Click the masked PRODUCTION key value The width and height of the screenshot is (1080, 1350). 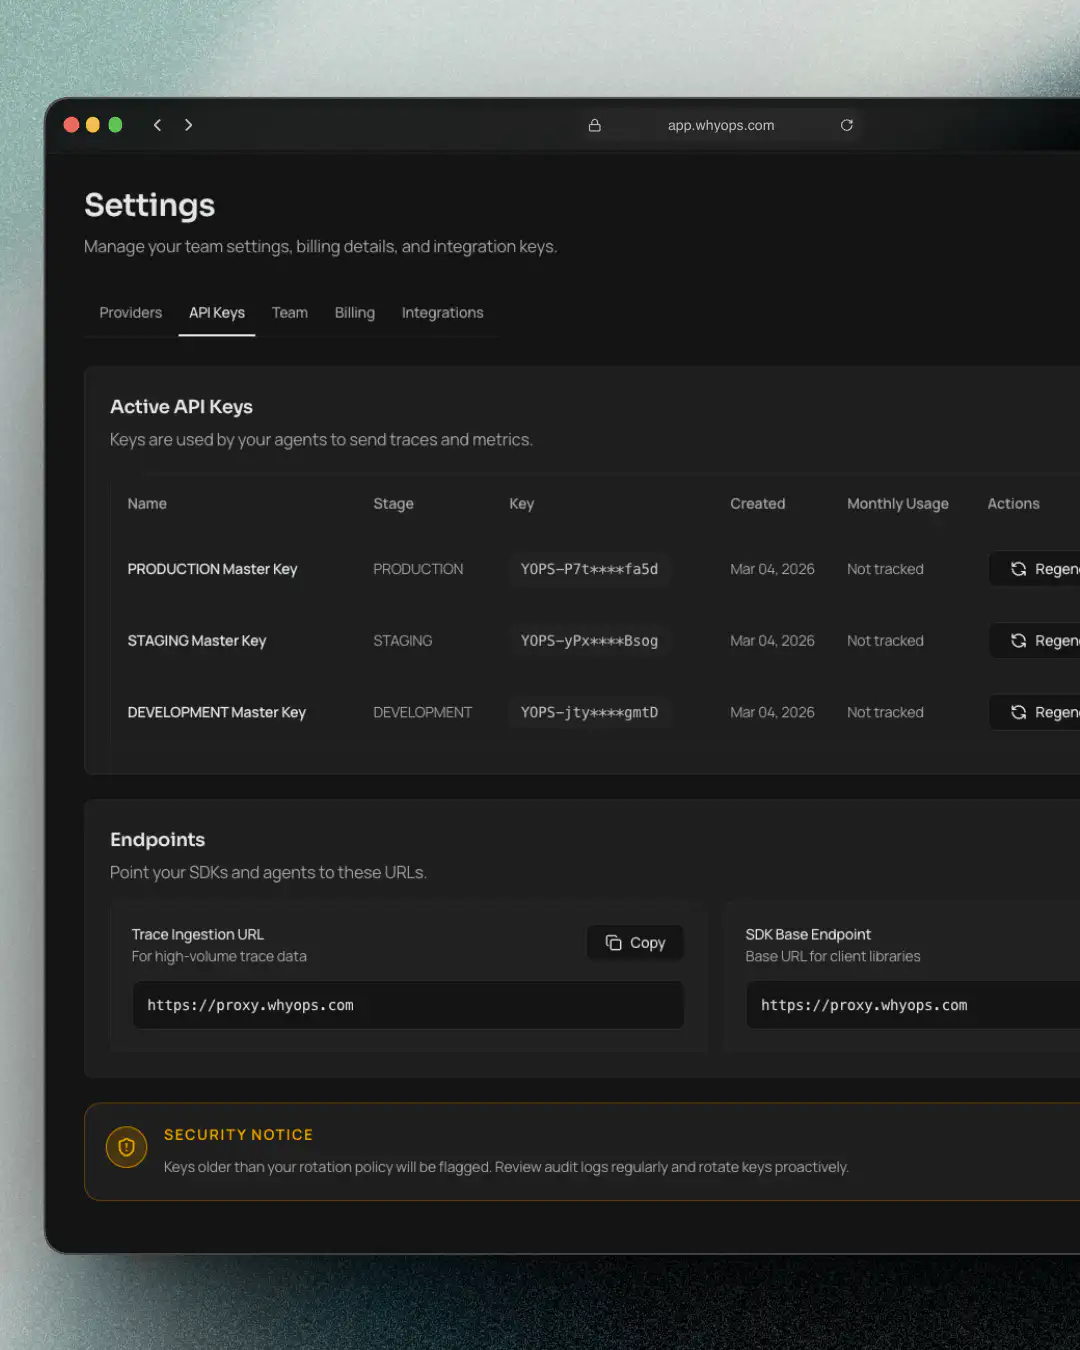point(589,569)
